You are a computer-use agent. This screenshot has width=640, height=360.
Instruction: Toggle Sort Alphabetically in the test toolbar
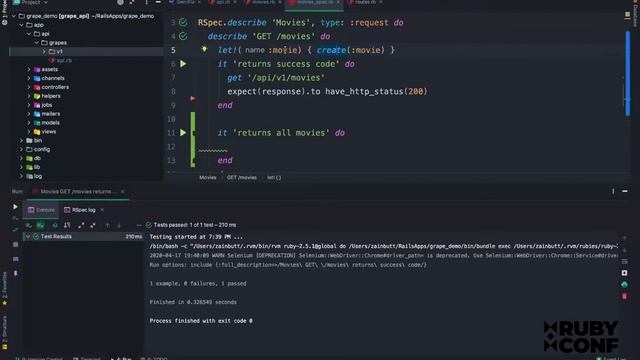coord(55,225)
